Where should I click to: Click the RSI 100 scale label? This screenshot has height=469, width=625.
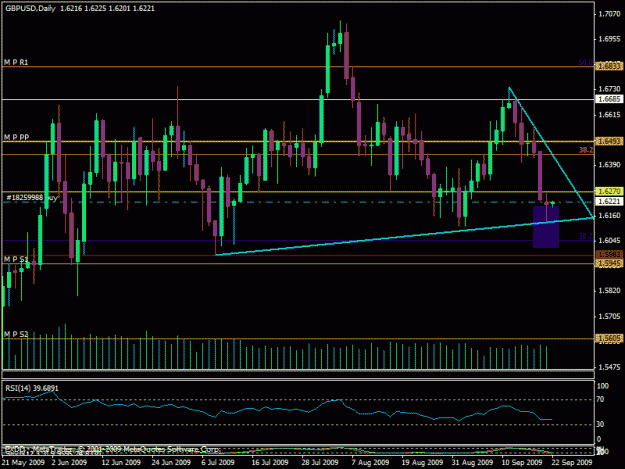pos(603,386)
